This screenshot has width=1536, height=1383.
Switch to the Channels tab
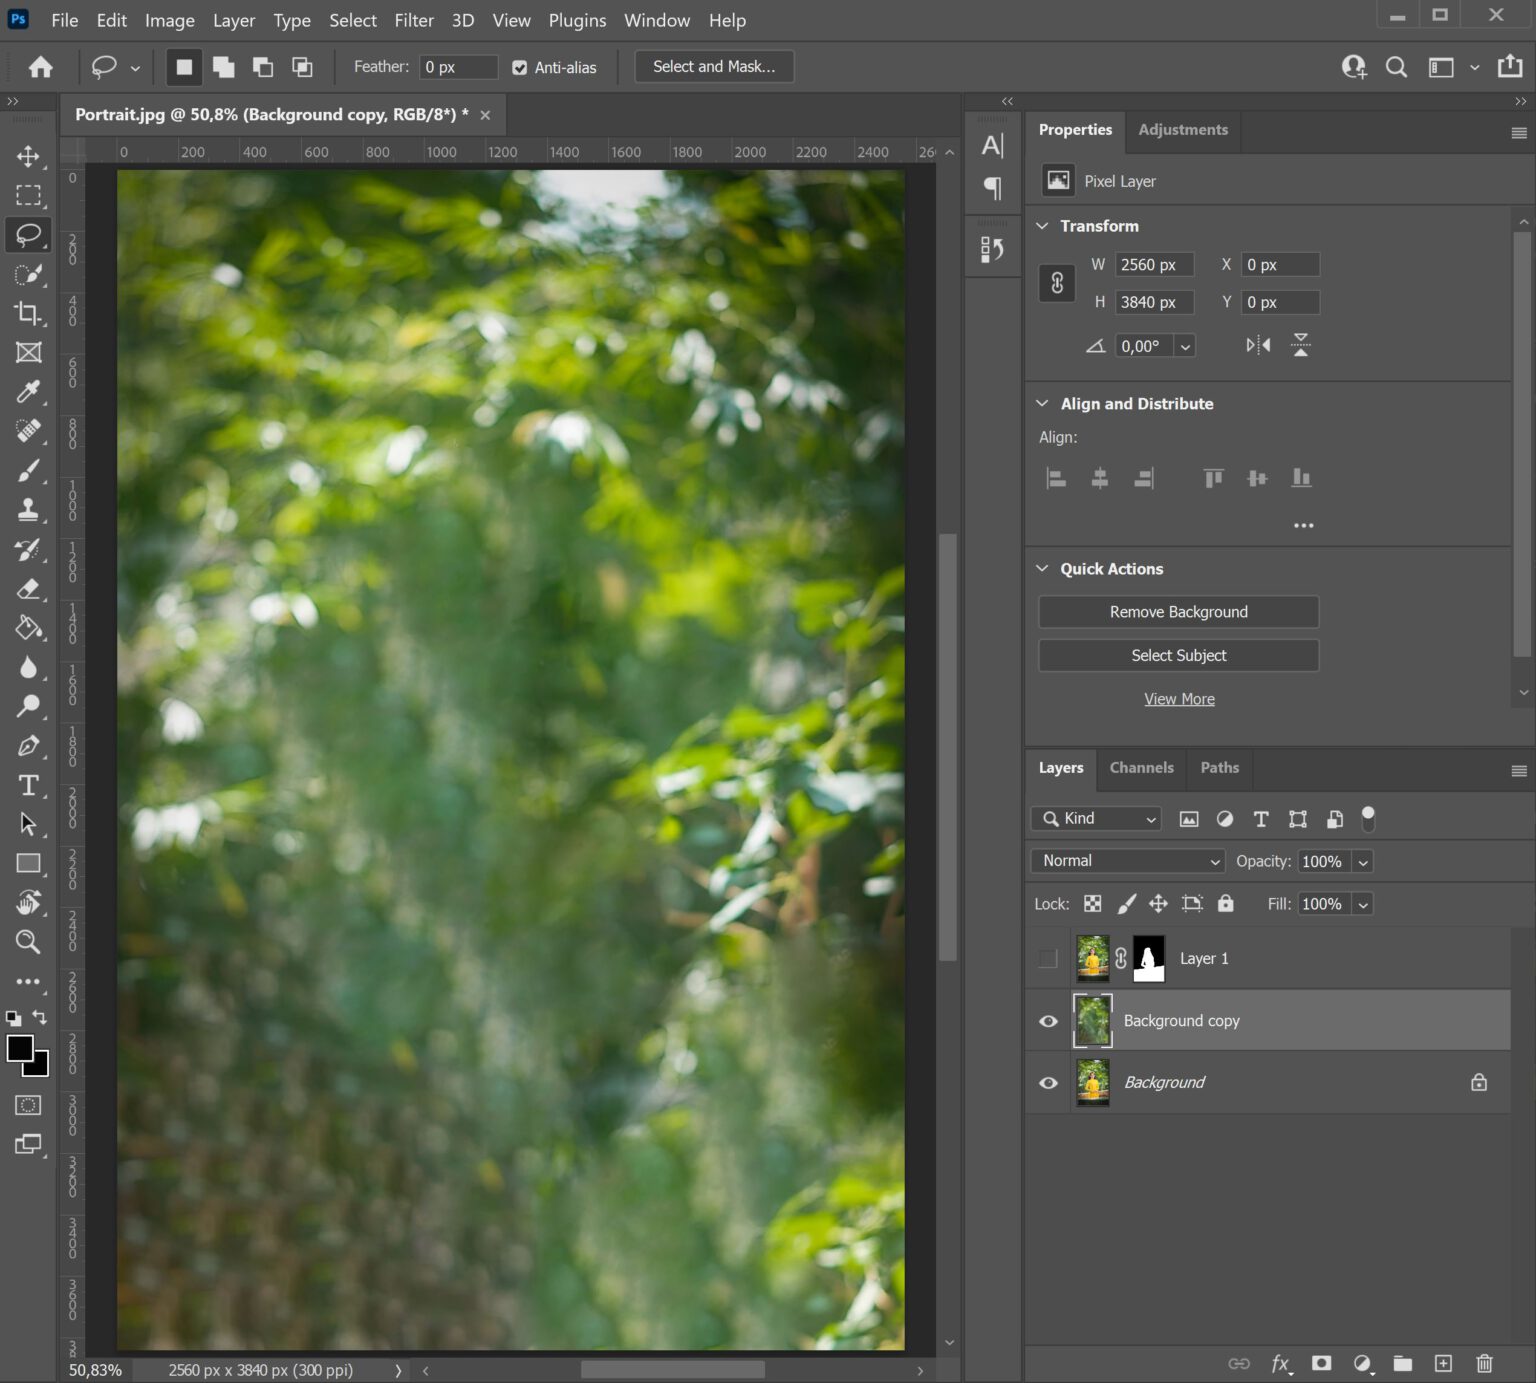(1141, 768)
